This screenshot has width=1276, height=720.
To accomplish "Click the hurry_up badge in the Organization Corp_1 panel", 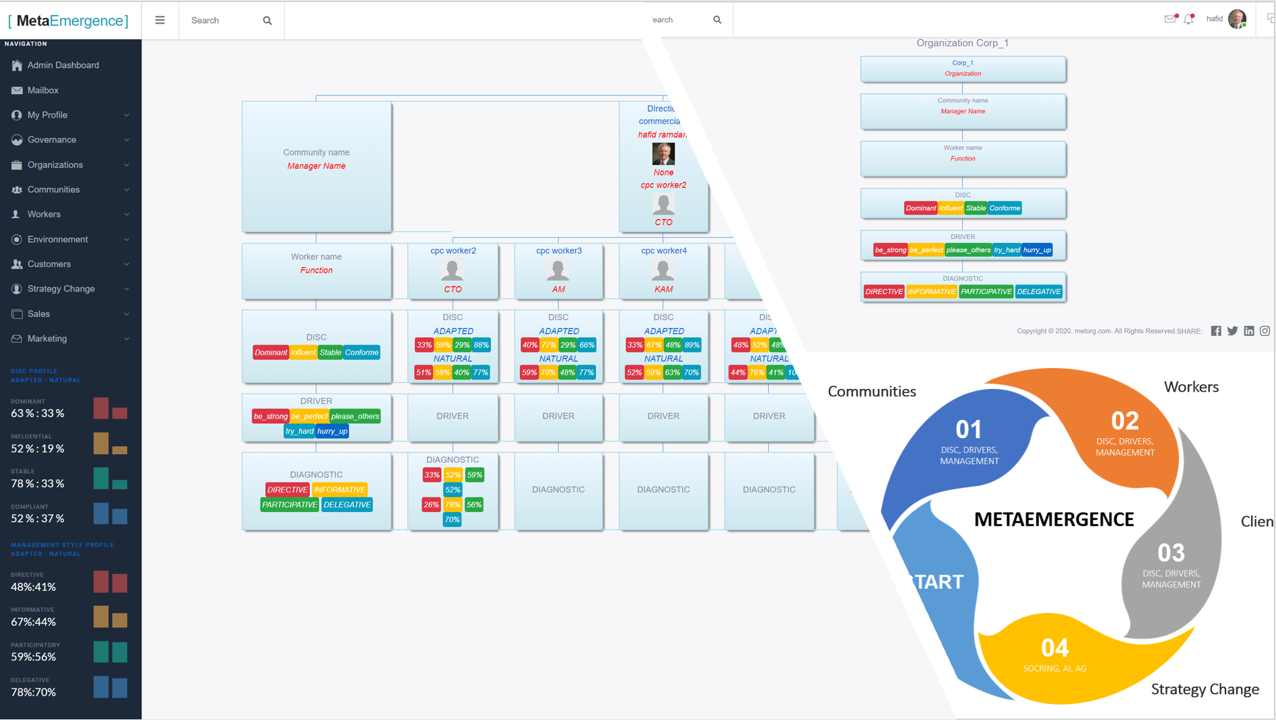I will [1037, 250].
